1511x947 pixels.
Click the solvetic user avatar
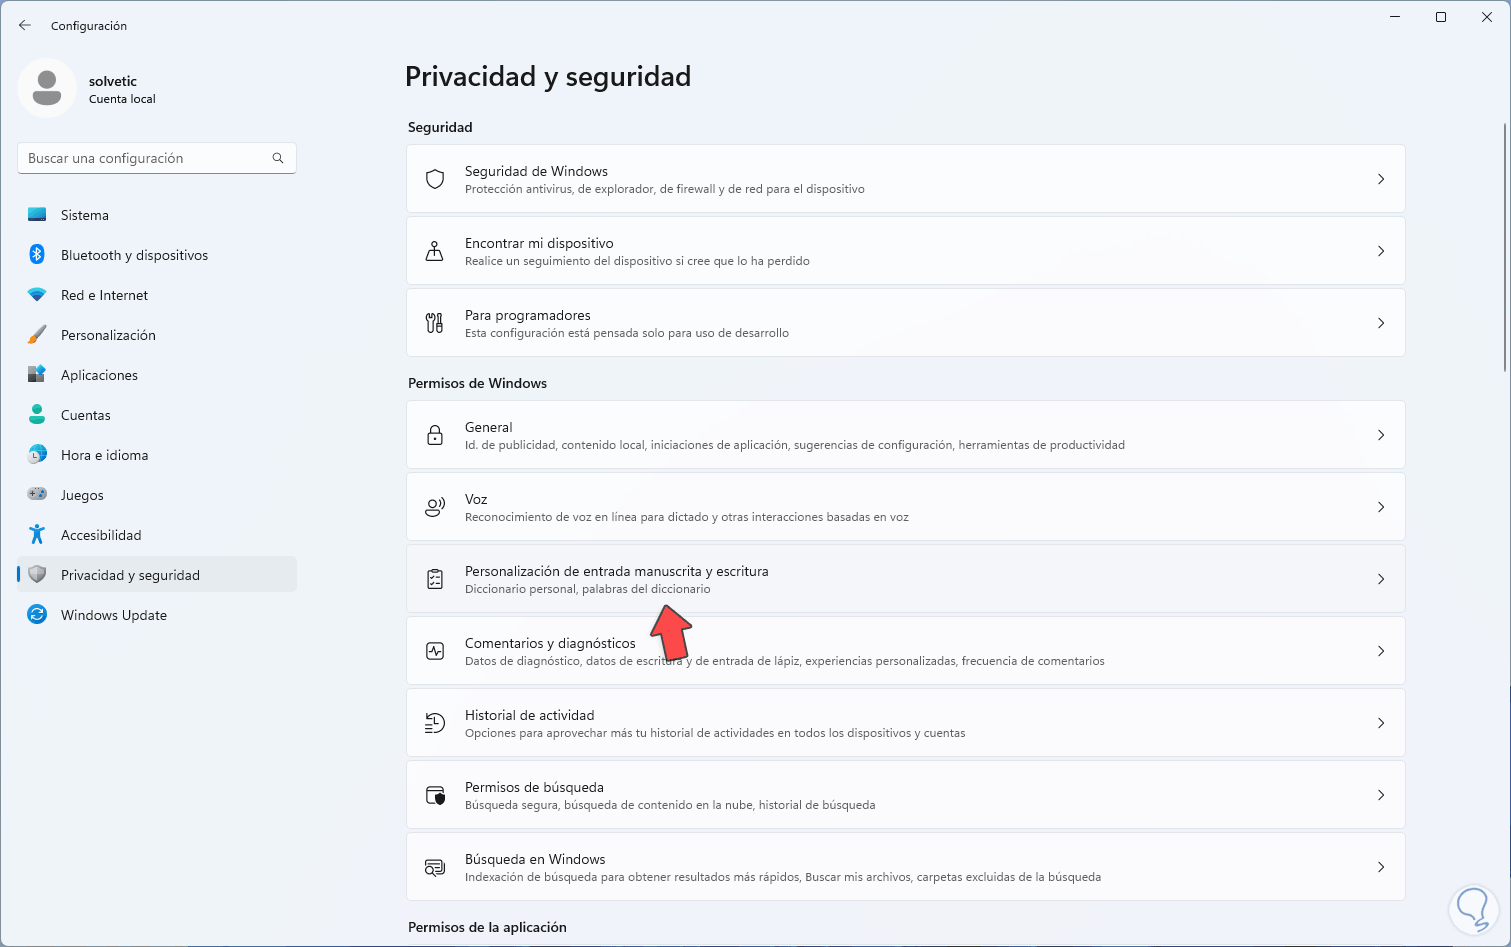click(47, 88)
